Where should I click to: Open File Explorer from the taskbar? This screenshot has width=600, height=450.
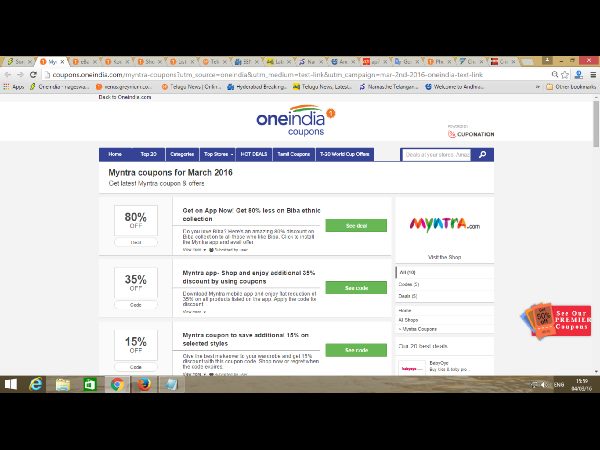[63, 383]
